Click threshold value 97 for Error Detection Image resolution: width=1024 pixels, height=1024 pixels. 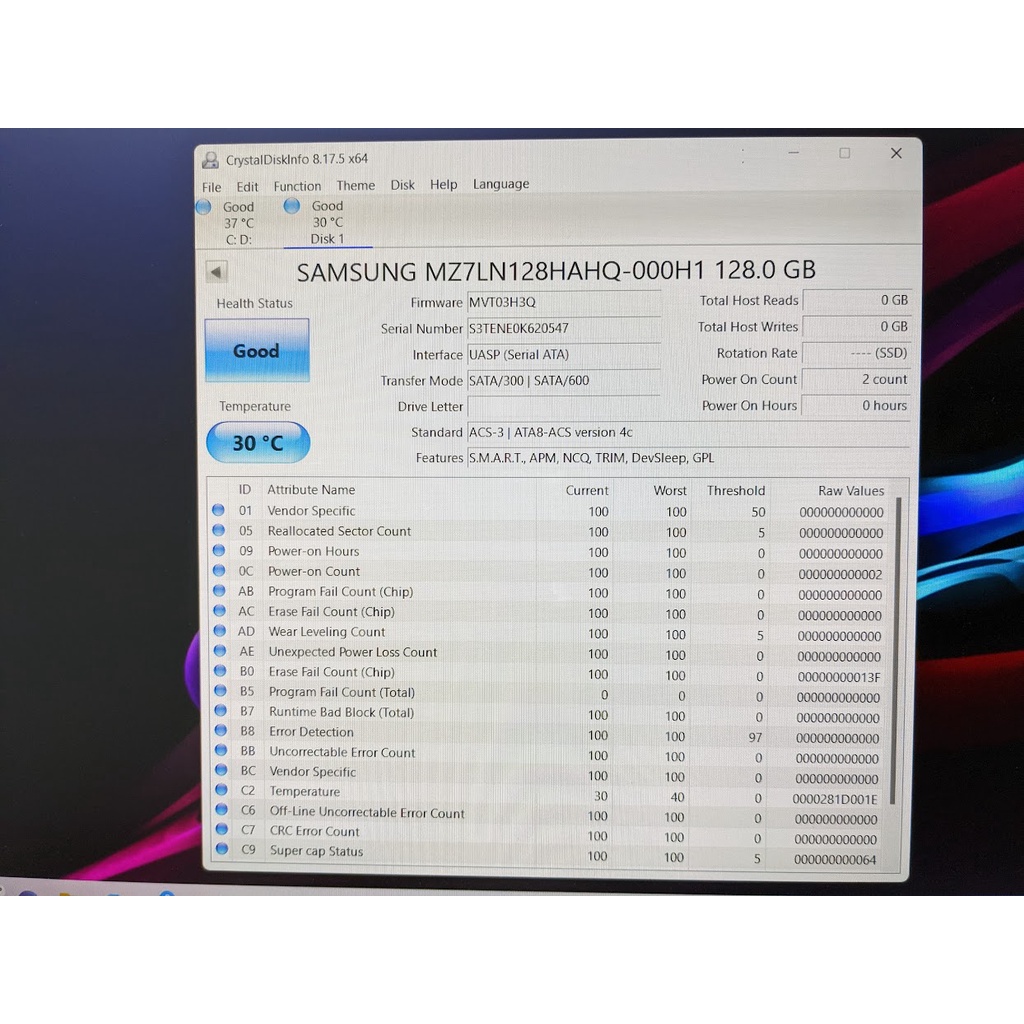755,737
